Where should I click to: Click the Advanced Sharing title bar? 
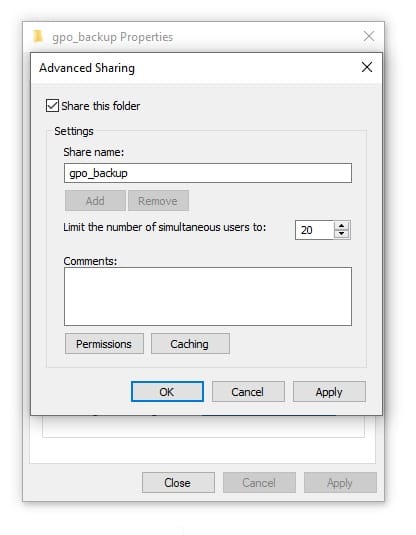point(195,68)
